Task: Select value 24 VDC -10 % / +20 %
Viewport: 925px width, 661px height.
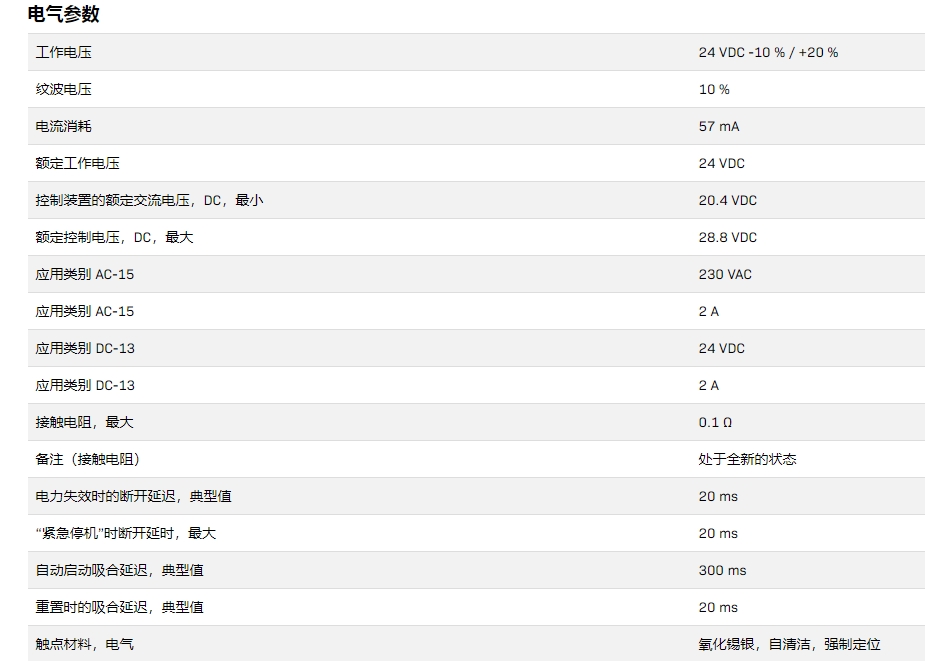Action: coord(768,52)
